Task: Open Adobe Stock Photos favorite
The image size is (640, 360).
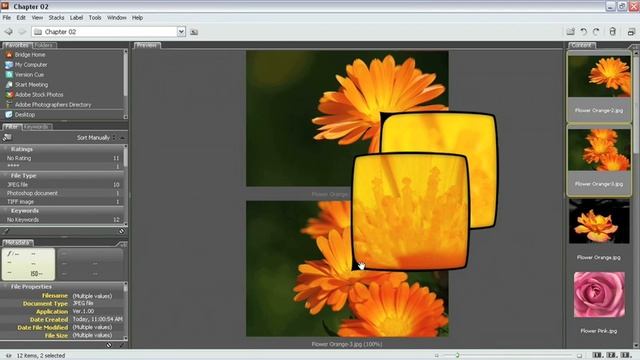Action: point(39,94)
